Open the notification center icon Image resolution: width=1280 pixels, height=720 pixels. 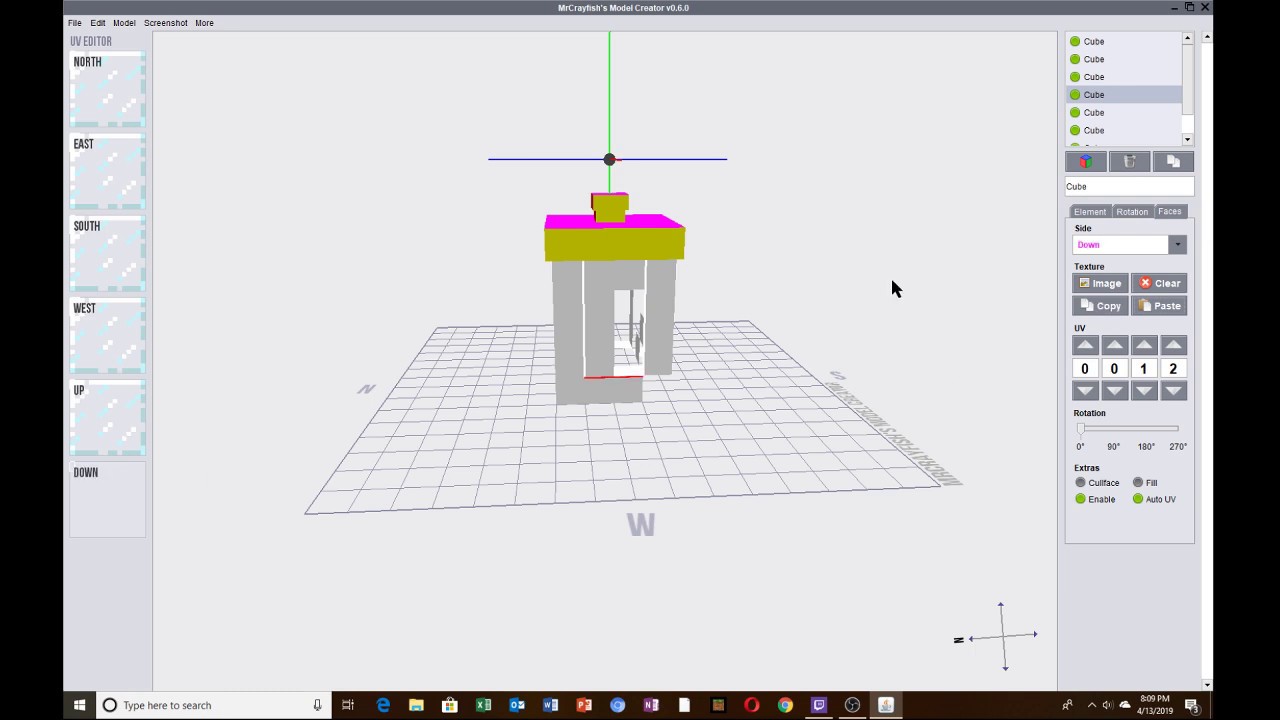[x=1192, y=705]
